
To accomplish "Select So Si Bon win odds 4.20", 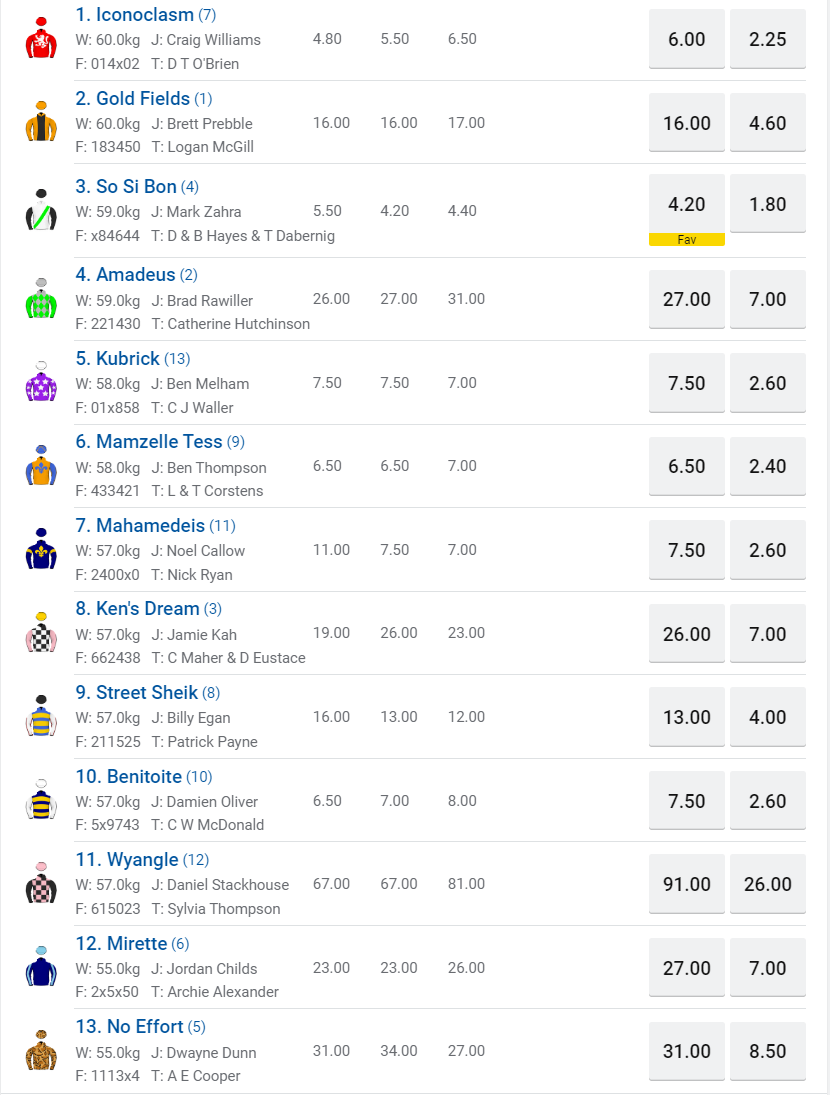I will [687, 205].
